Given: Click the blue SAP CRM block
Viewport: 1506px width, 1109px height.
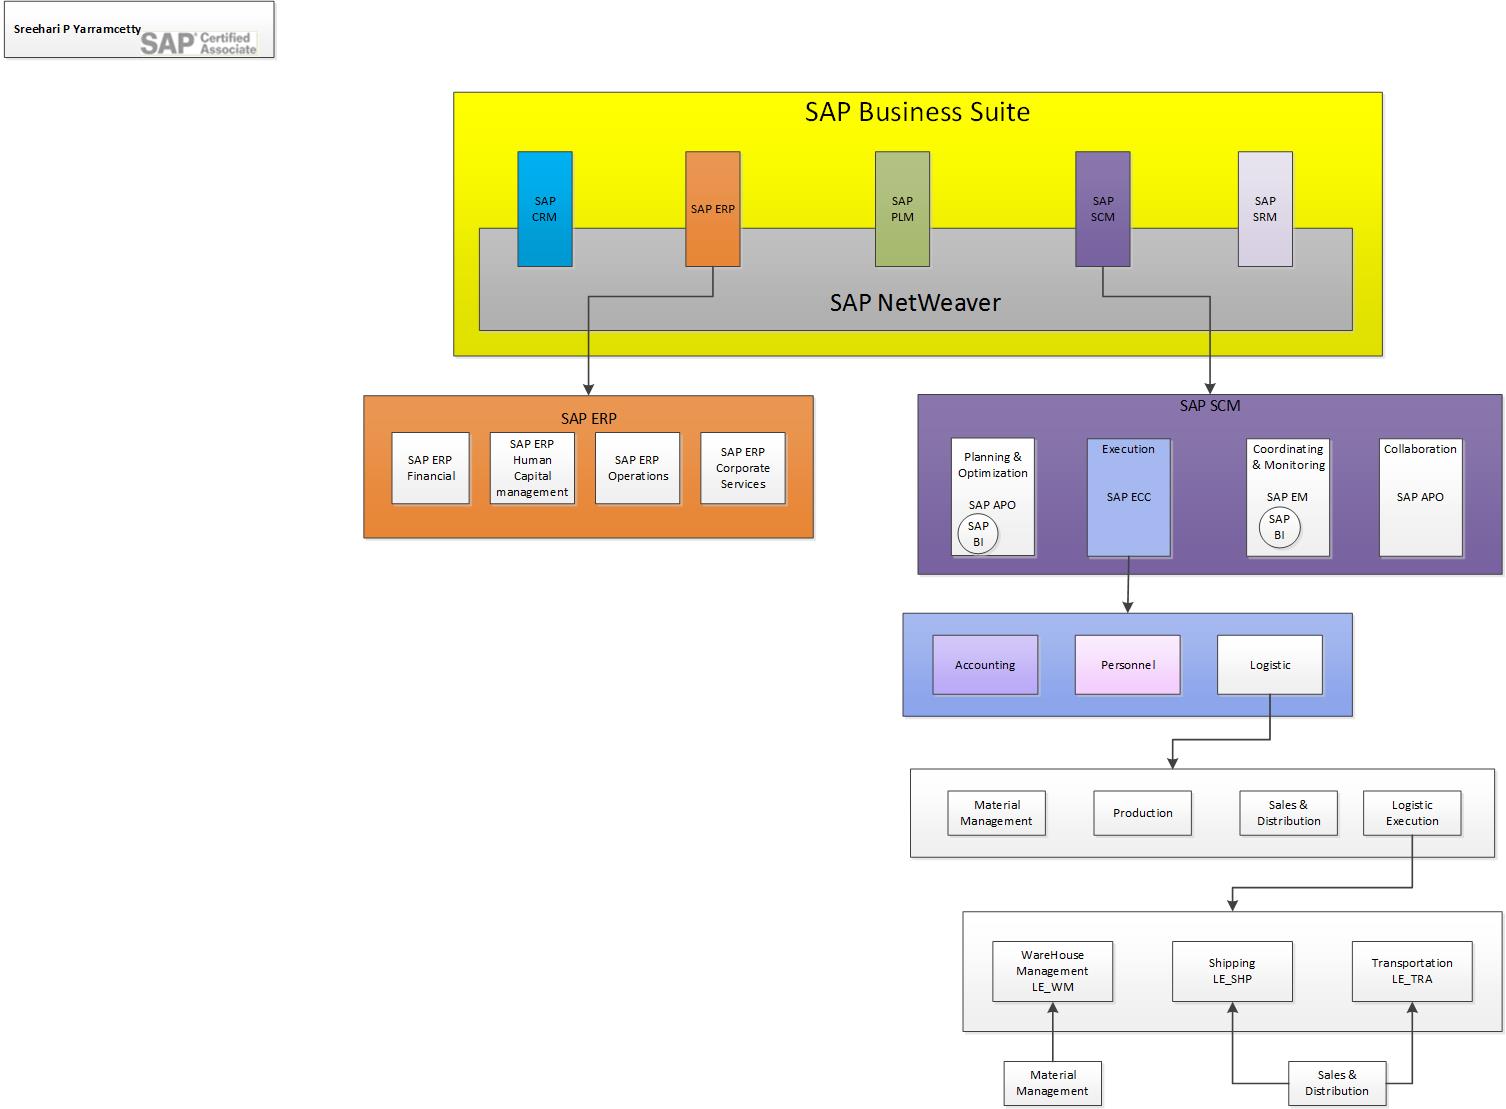Looking at the screenshot, I should tap(545, 209).
